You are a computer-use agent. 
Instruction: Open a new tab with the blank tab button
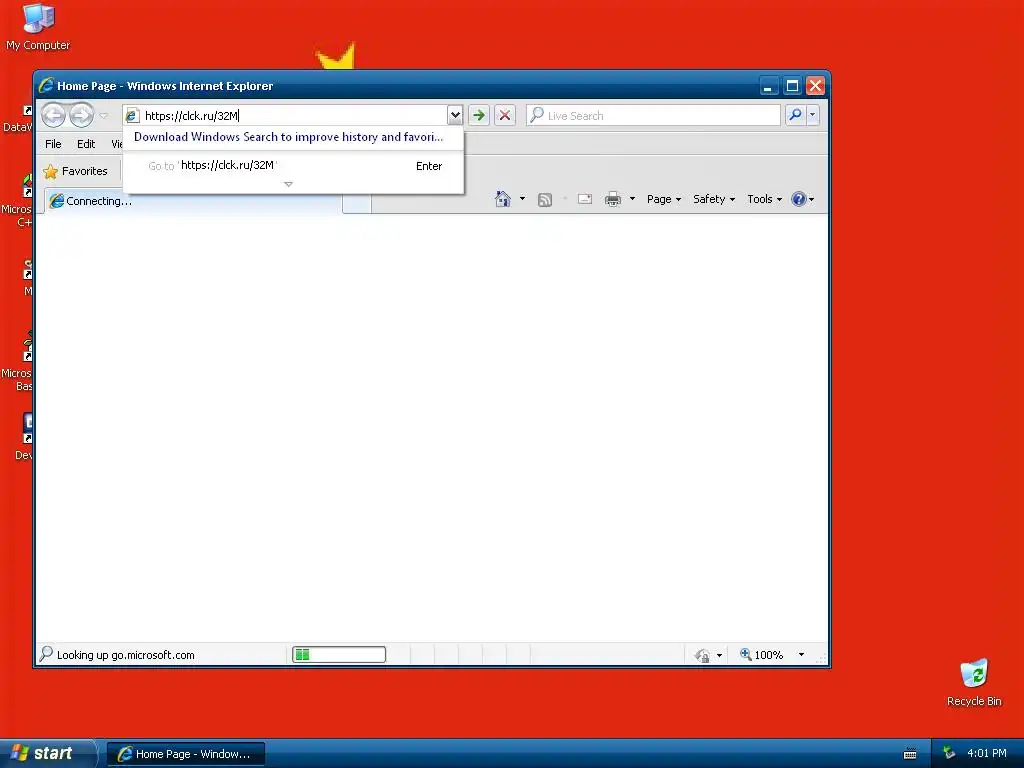tap(357, 204)
